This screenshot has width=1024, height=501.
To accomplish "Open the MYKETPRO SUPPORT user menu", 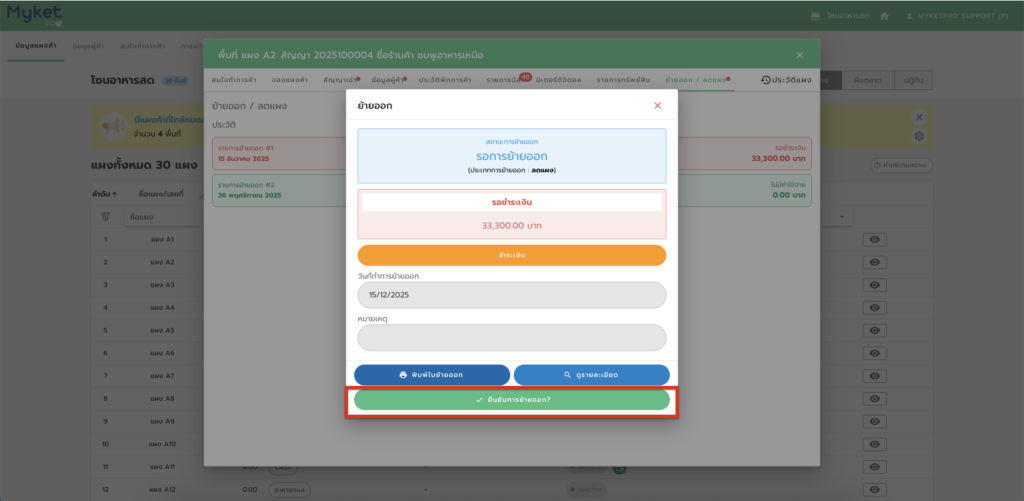I will coord(957,16).
